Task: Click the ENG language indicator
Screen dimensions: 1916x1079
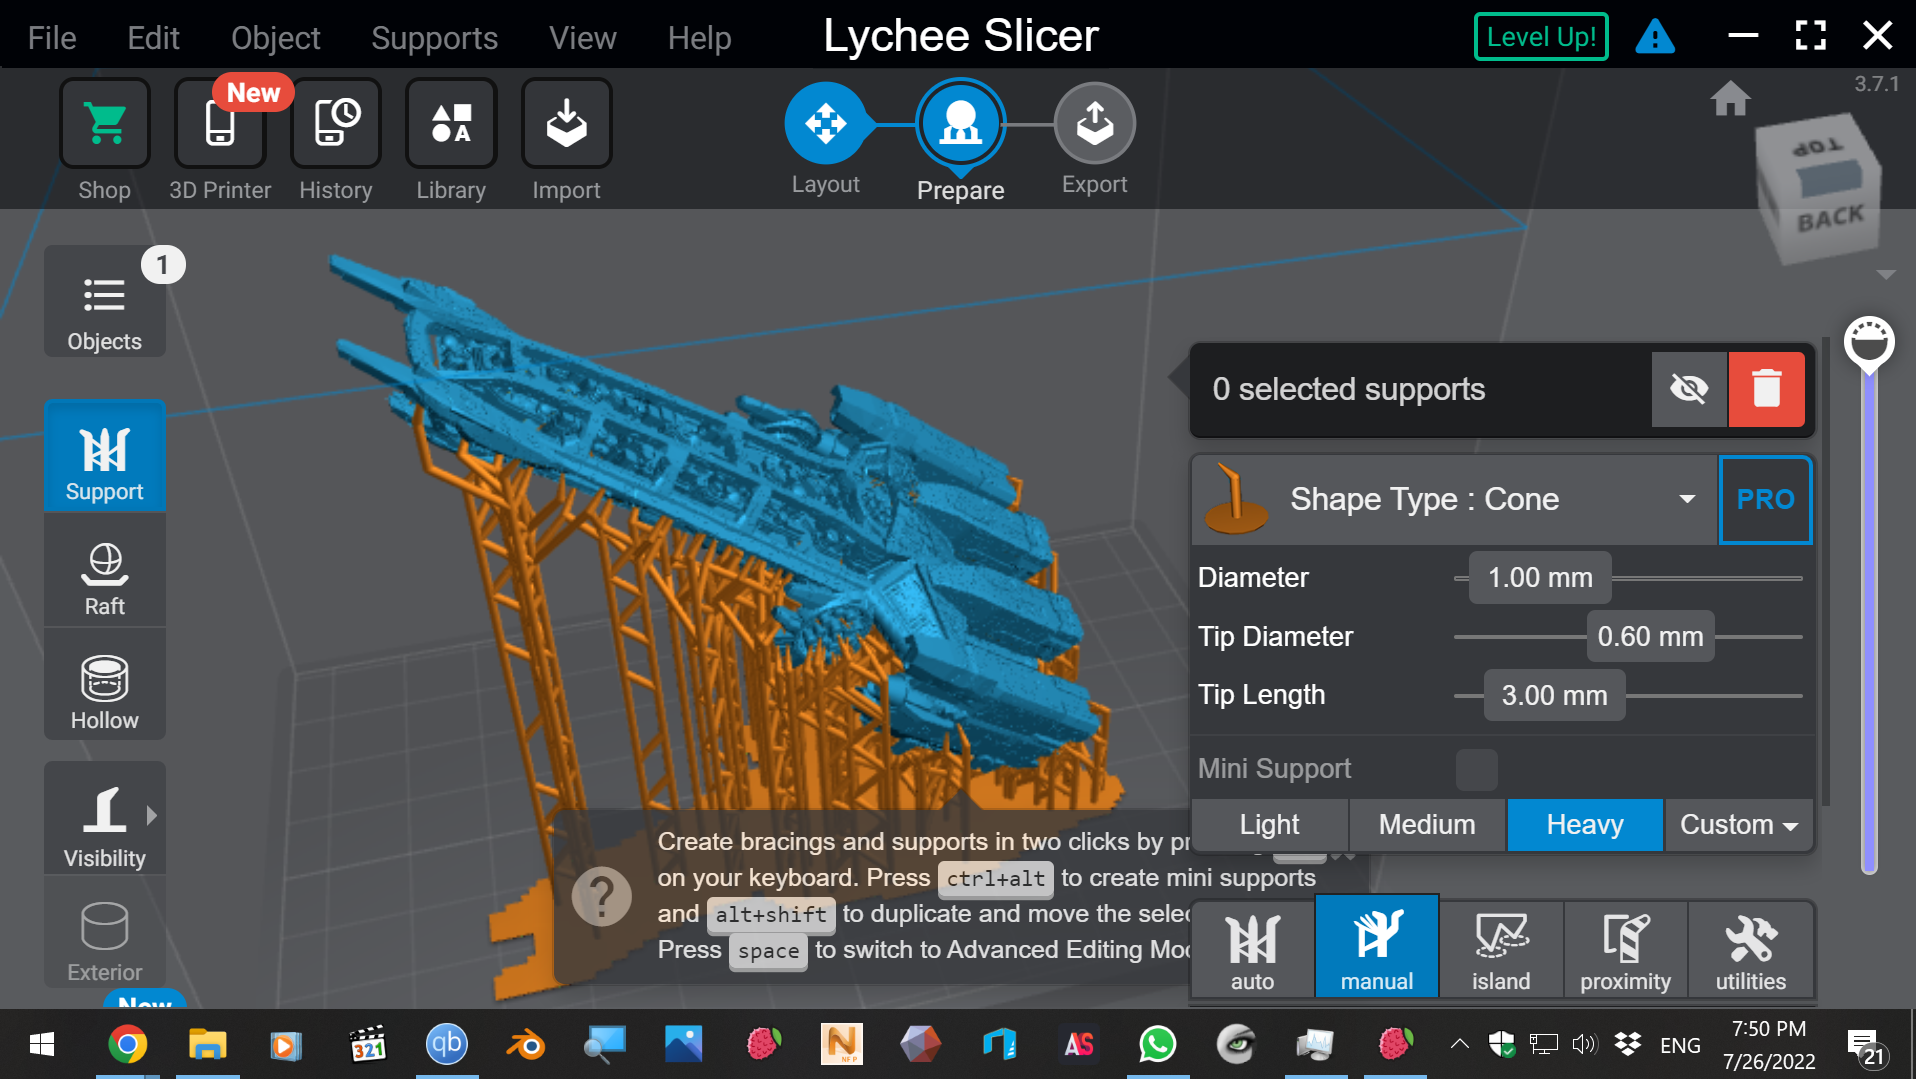Action: [1680, 1045]
